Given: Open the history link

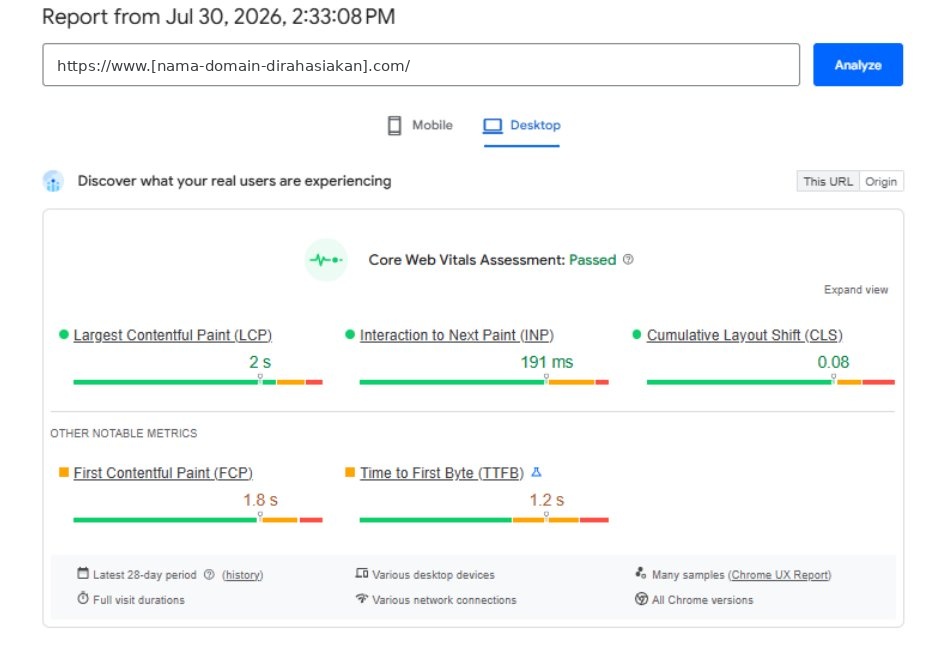Looking at the screenshot, I should pos(242,575).
